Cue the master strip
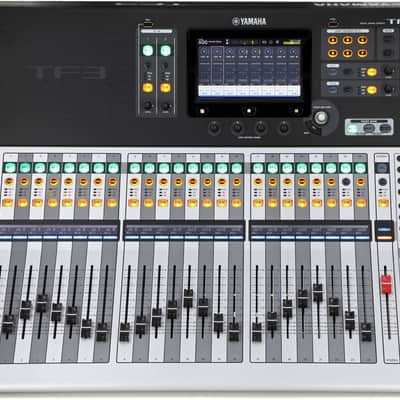 pos(383,182)
